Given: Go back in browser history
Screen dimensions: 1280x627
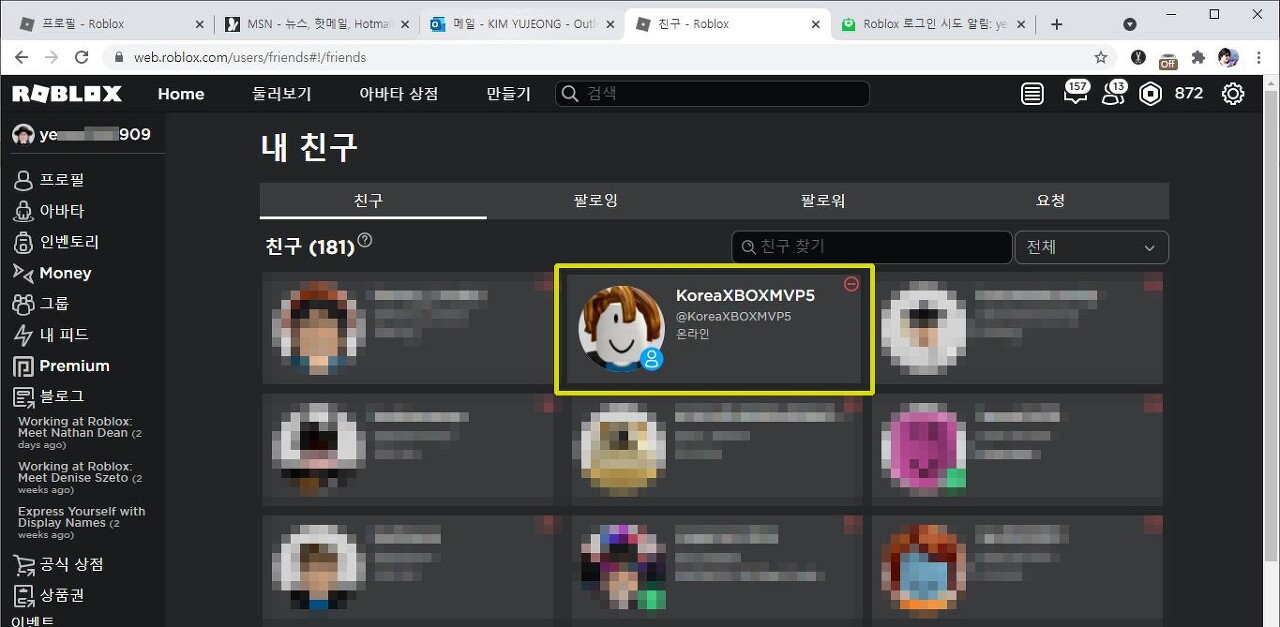Looking at the screenshot, I should (22, 58).
